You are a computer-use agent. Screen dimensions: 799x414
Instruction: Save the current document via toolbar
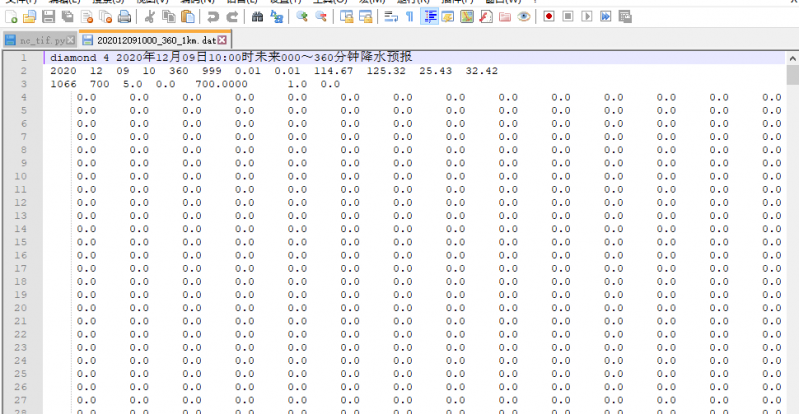click(x=47, y=17)
